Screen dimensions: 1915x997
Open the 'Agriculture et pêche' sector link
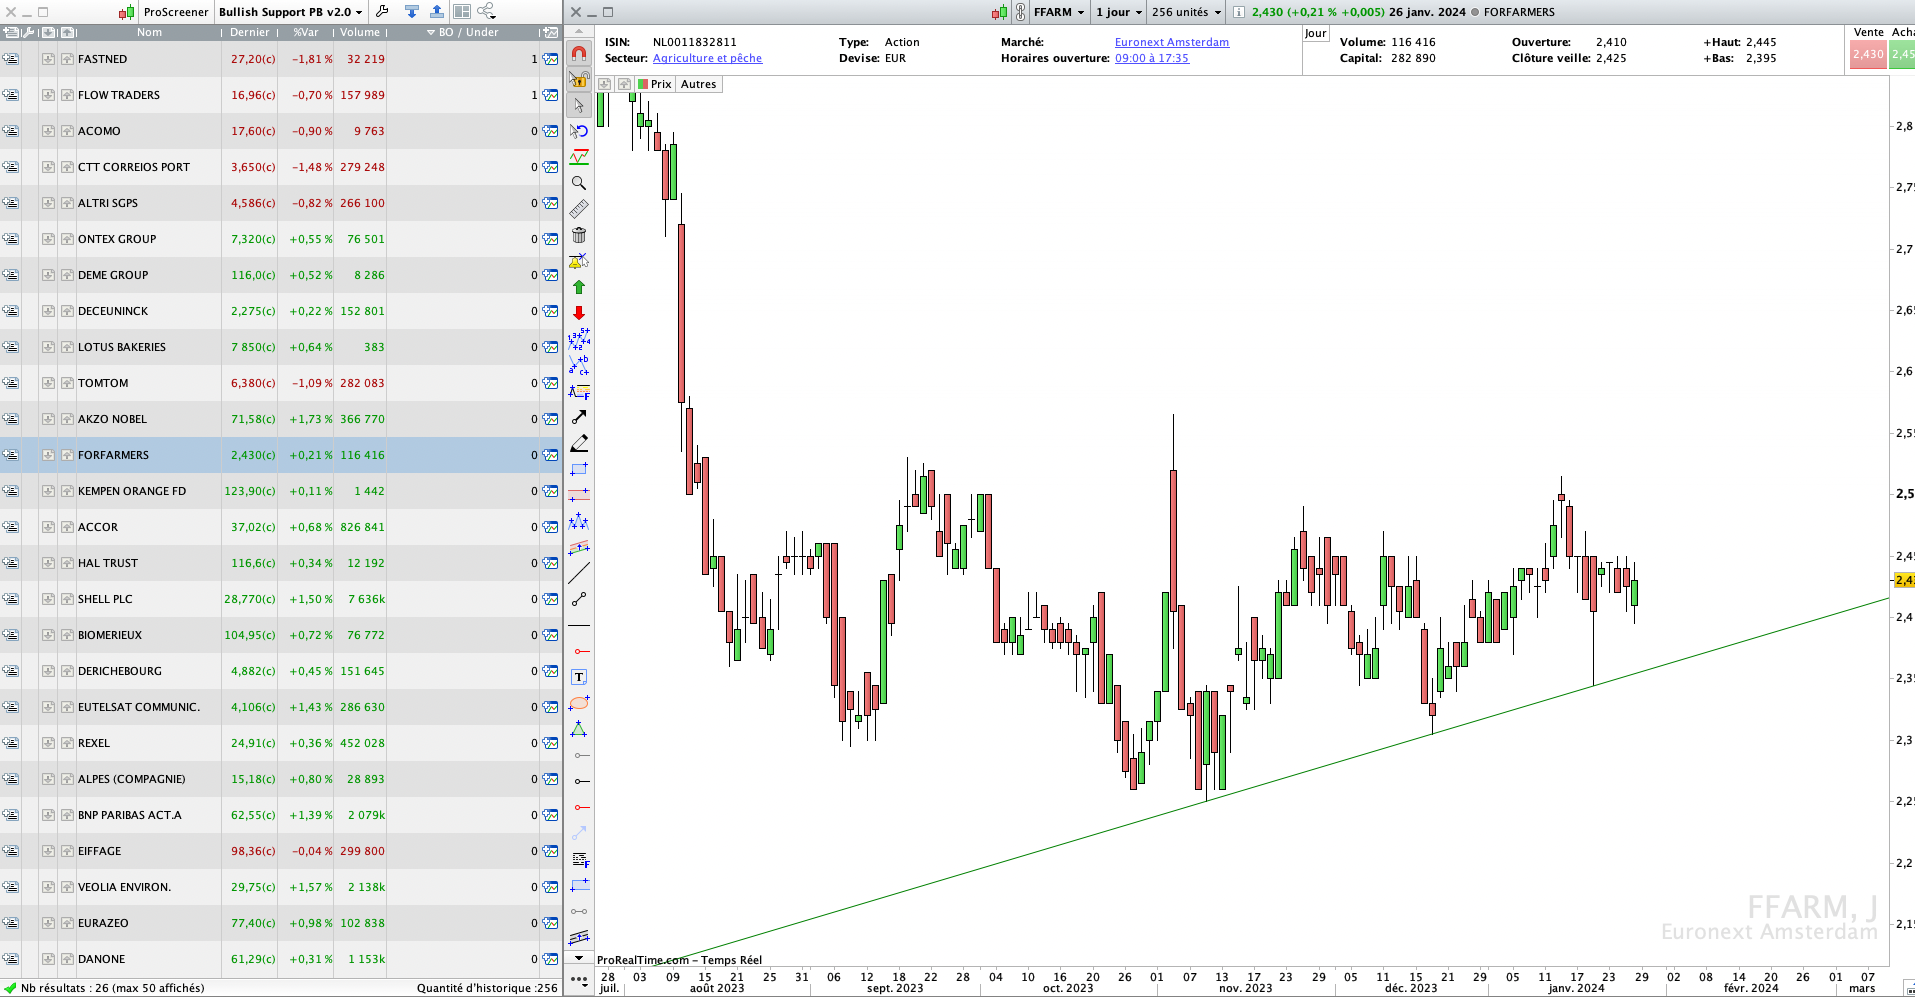tap(707, 58)
